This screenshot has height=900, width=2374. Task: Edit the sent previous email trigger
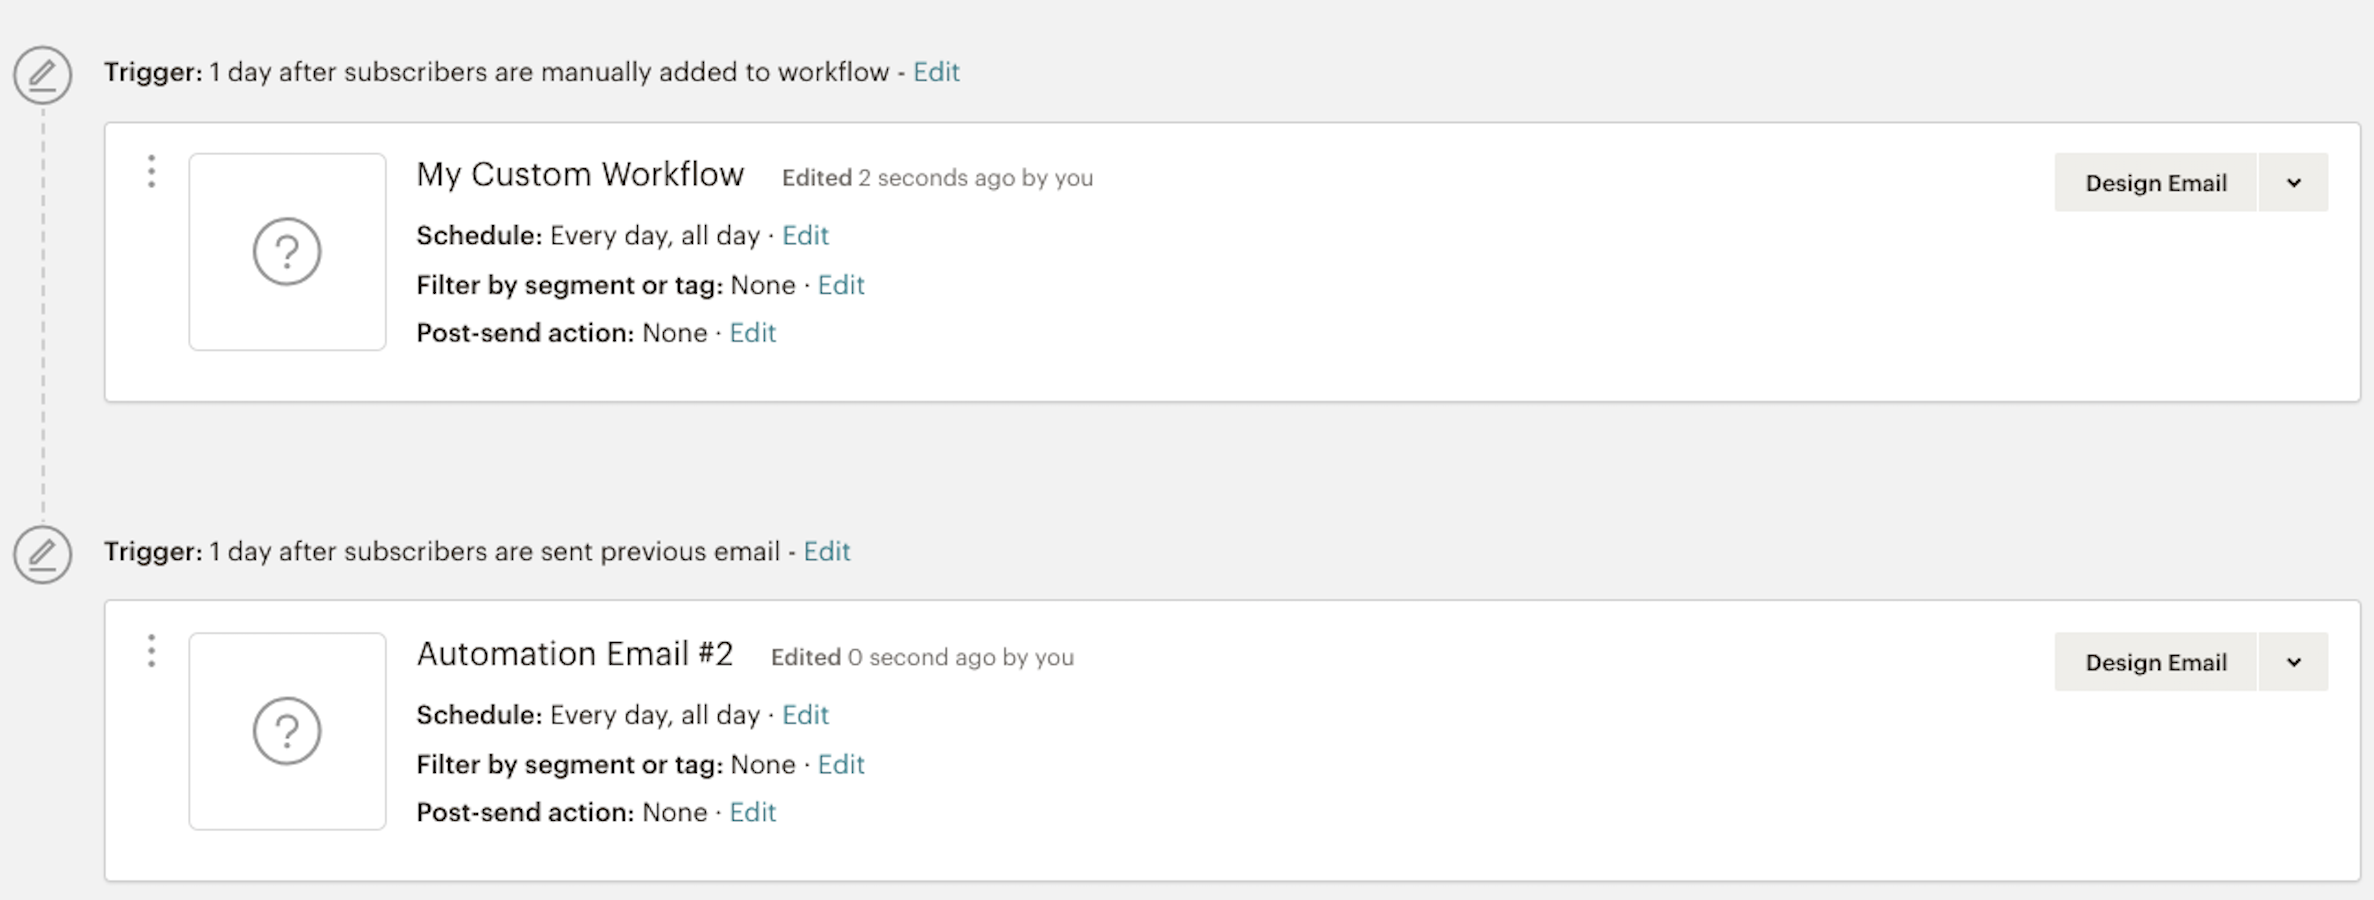point(827,551)
